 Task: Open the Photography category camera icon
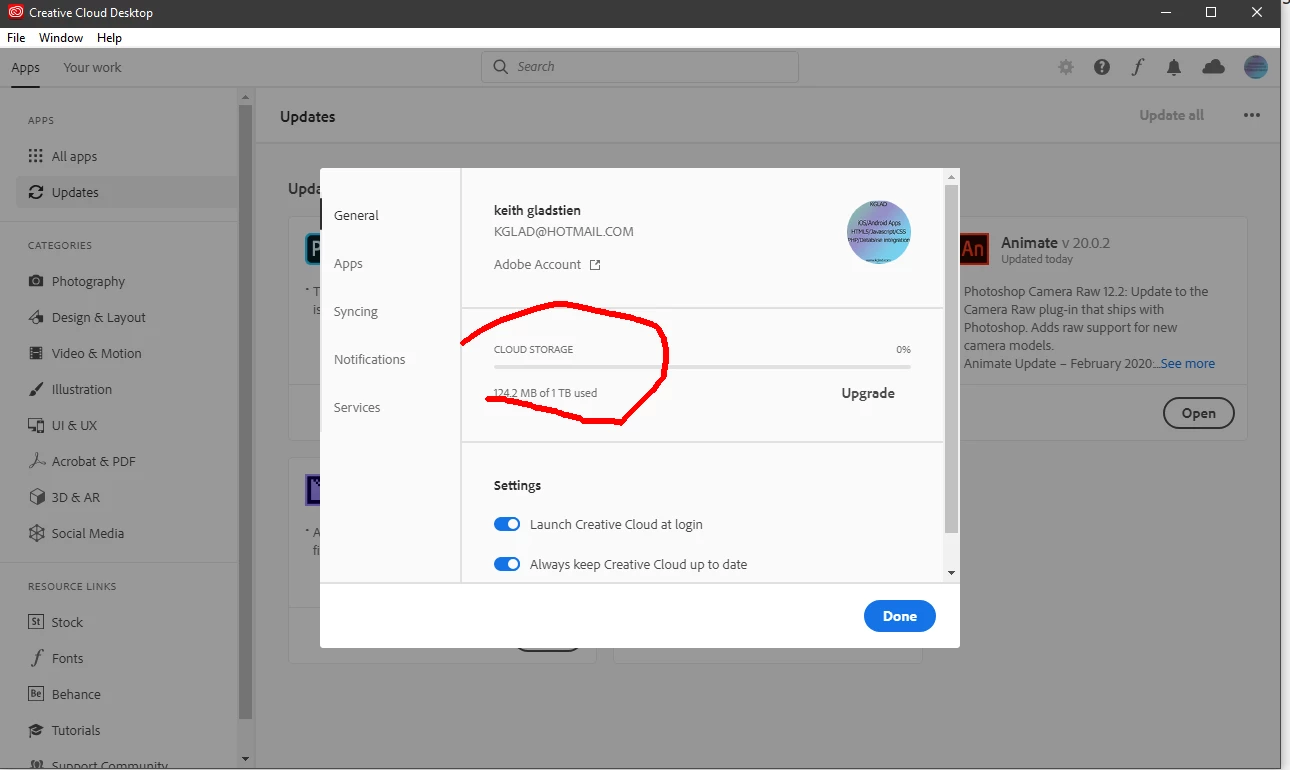[36, 281]
